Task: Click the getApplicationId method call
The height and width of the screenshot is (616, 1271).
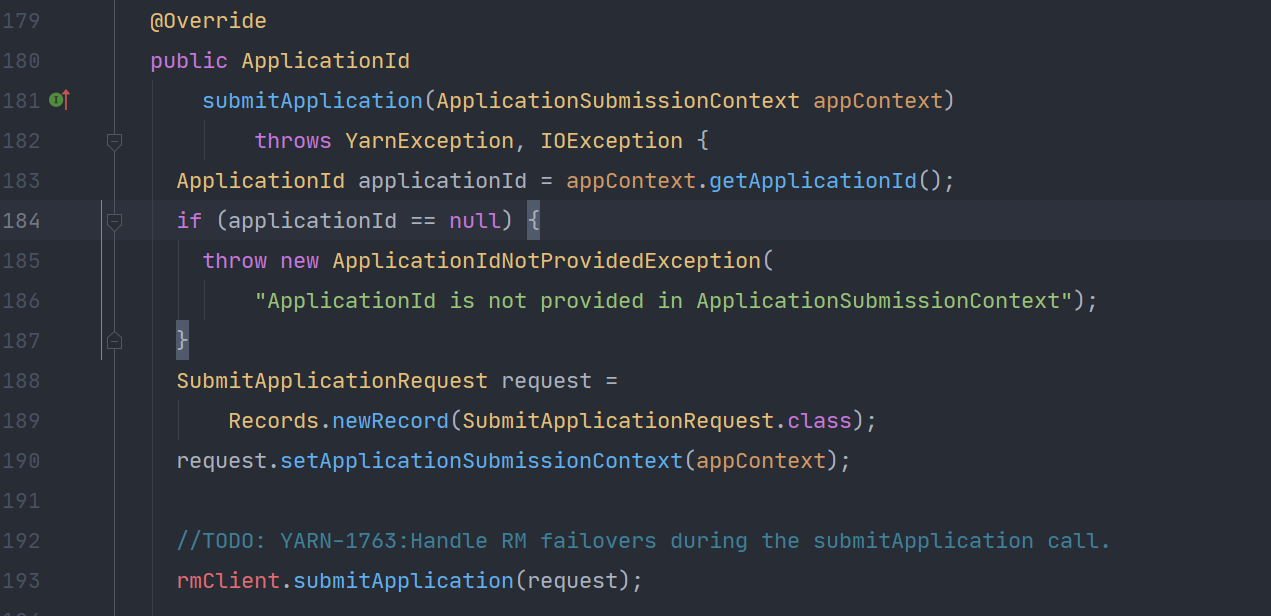Action: (x=812, y=181)
